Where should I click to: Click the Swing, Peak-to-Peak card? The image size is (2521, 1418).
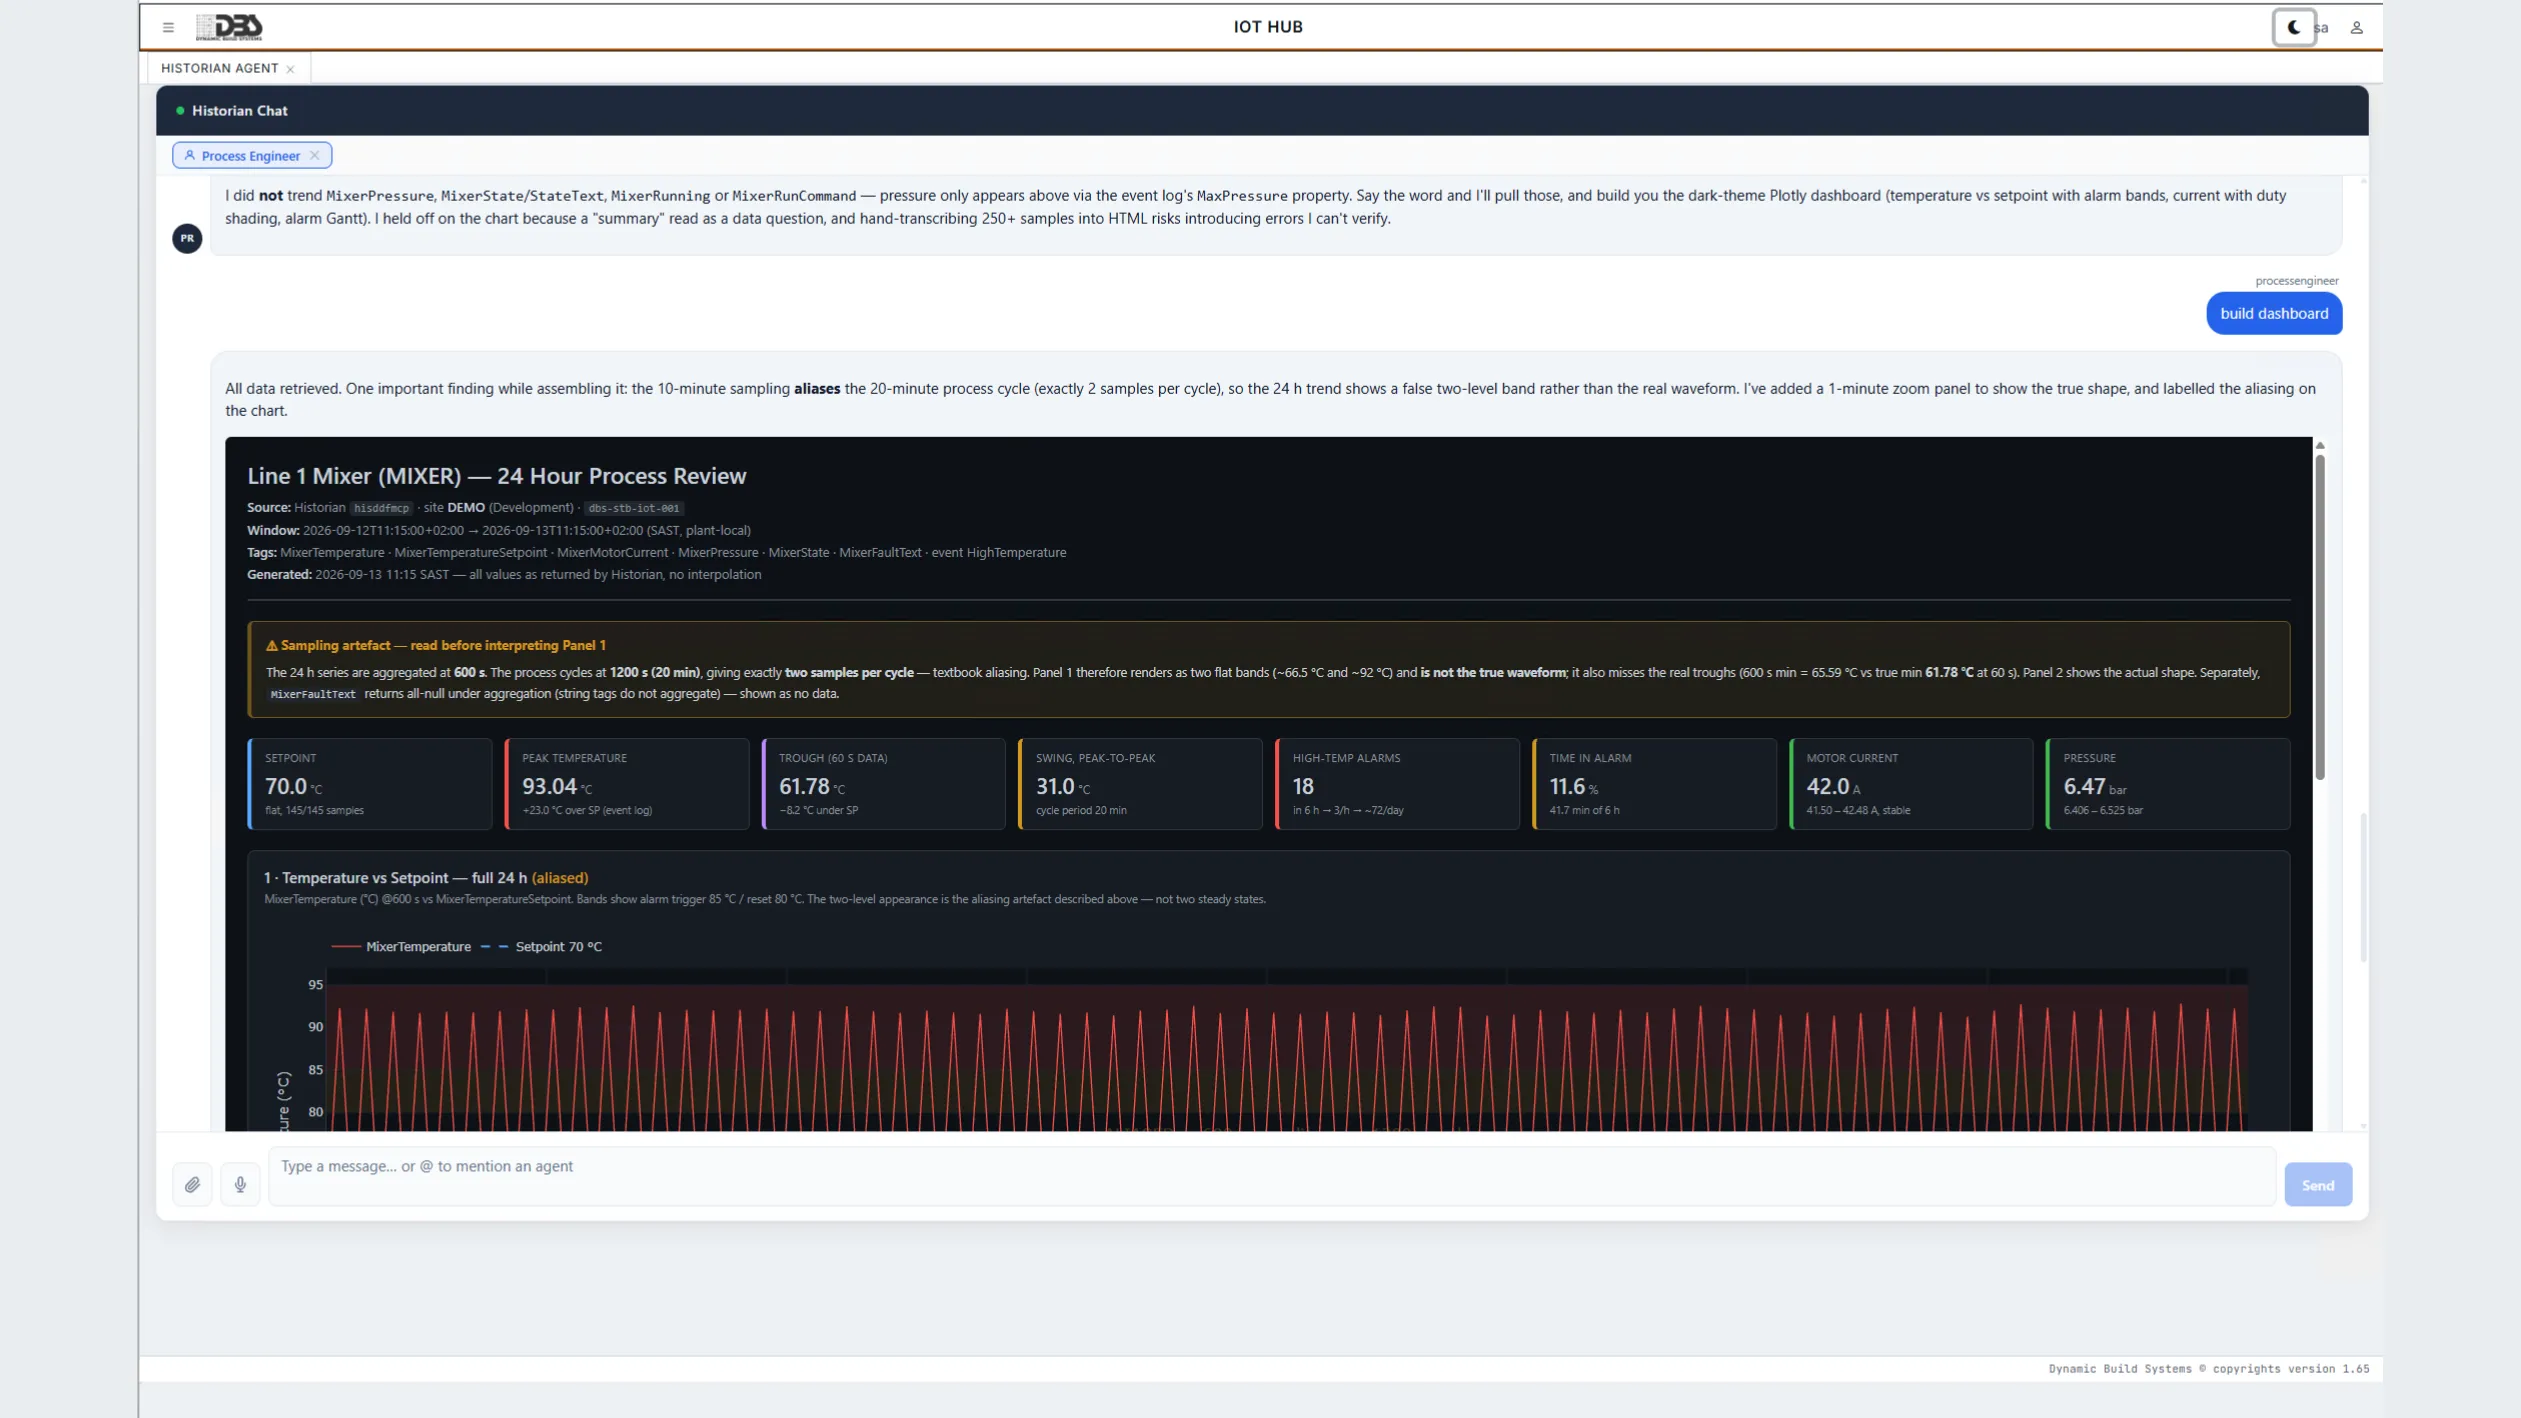pos(1141,784)
